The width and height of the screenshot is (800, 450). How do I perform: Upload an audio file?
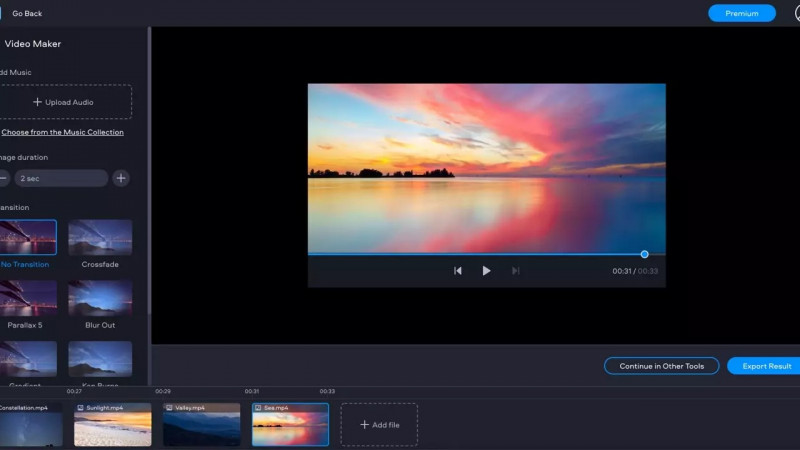pos(64,102)
